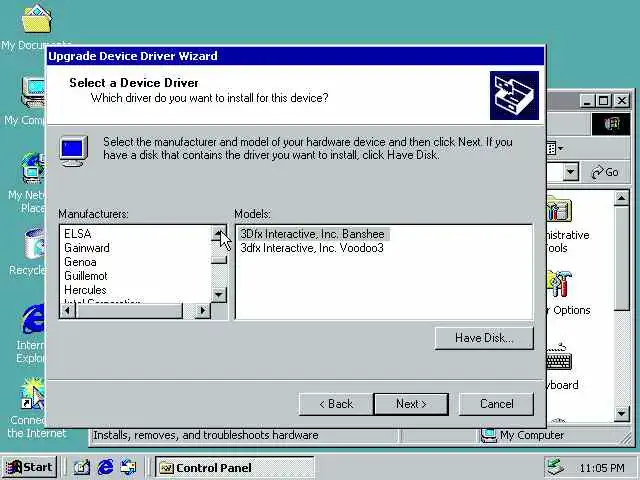The width and height of the screenshot is (640, 480).
Task: Select Gainward in Manufacturers list
Action: (x=87, y=248)
